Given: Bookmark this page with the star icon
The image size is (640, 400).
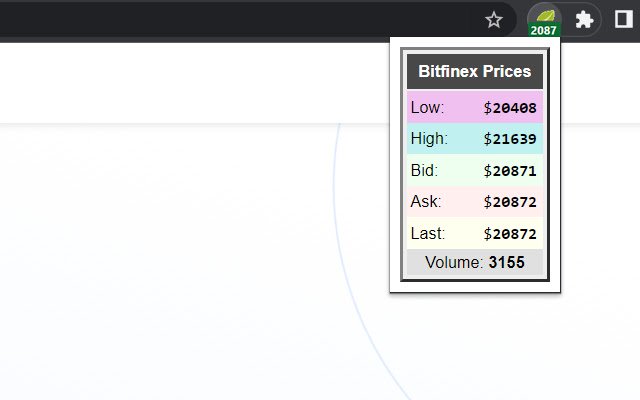Looking at the screenshot, I should (x=493, y=20).
